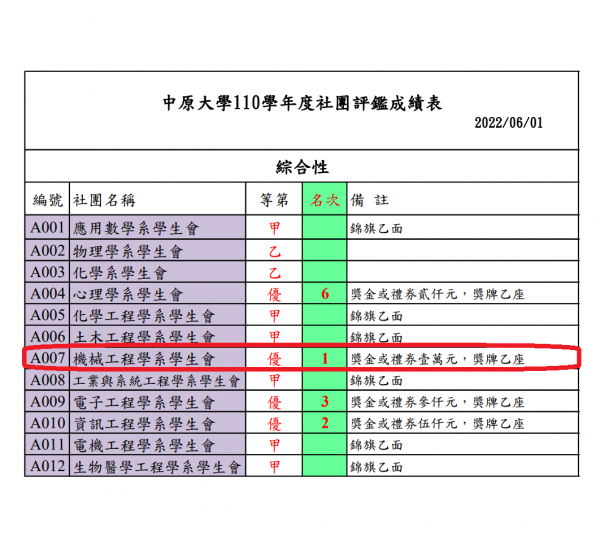The height and width of the screenshot is (535, 600).
Task: Select cell A012
Action: click(x=47, y=466)
